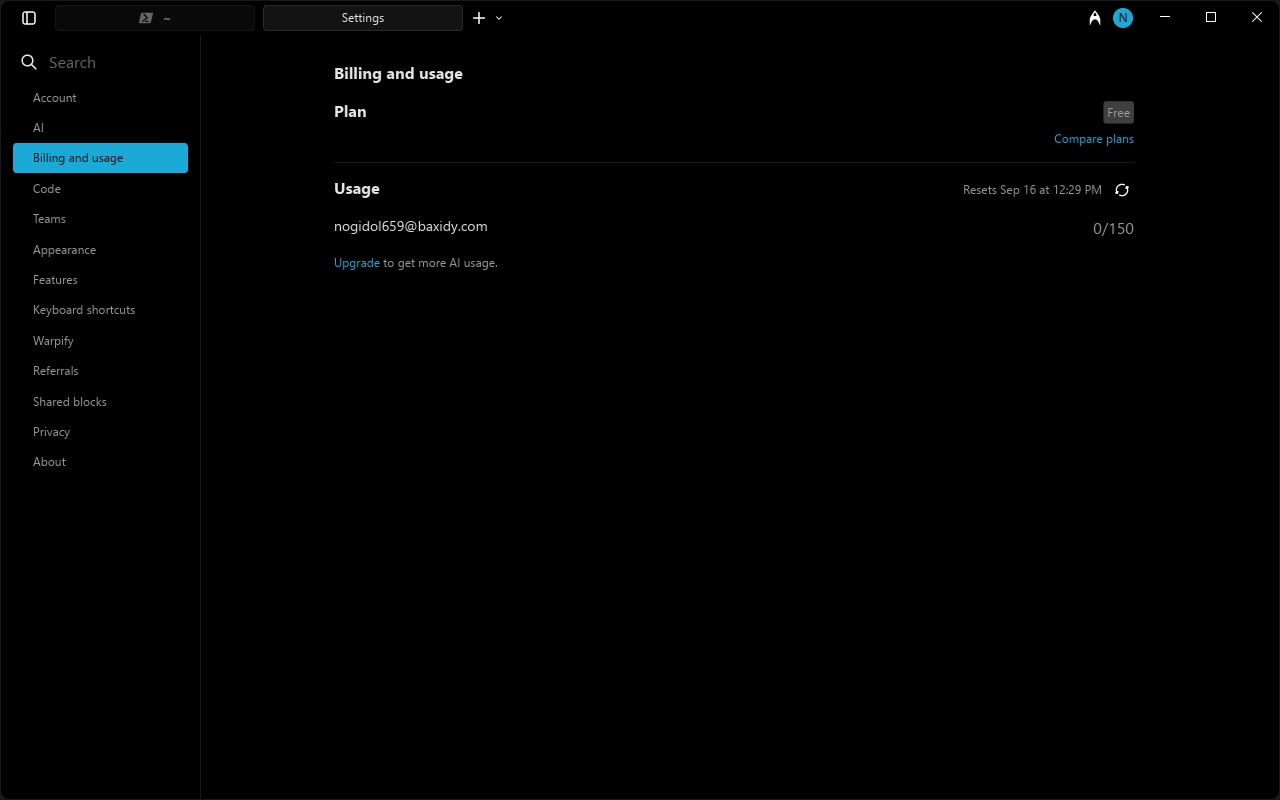1280x800 pixels.
Task: Click the search magnifier icon
Action: tap(29, 62)
